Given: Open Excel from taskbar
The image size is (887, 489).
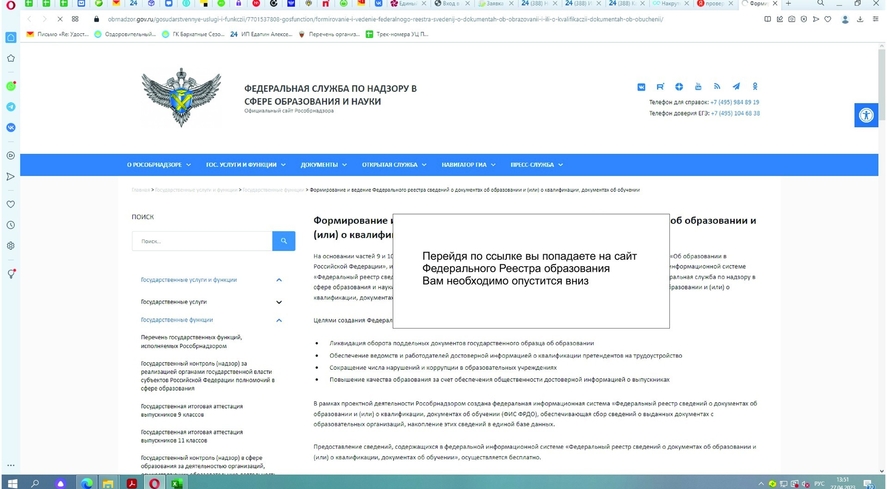Looking at the screenshot, I should (x=176, y=483).
